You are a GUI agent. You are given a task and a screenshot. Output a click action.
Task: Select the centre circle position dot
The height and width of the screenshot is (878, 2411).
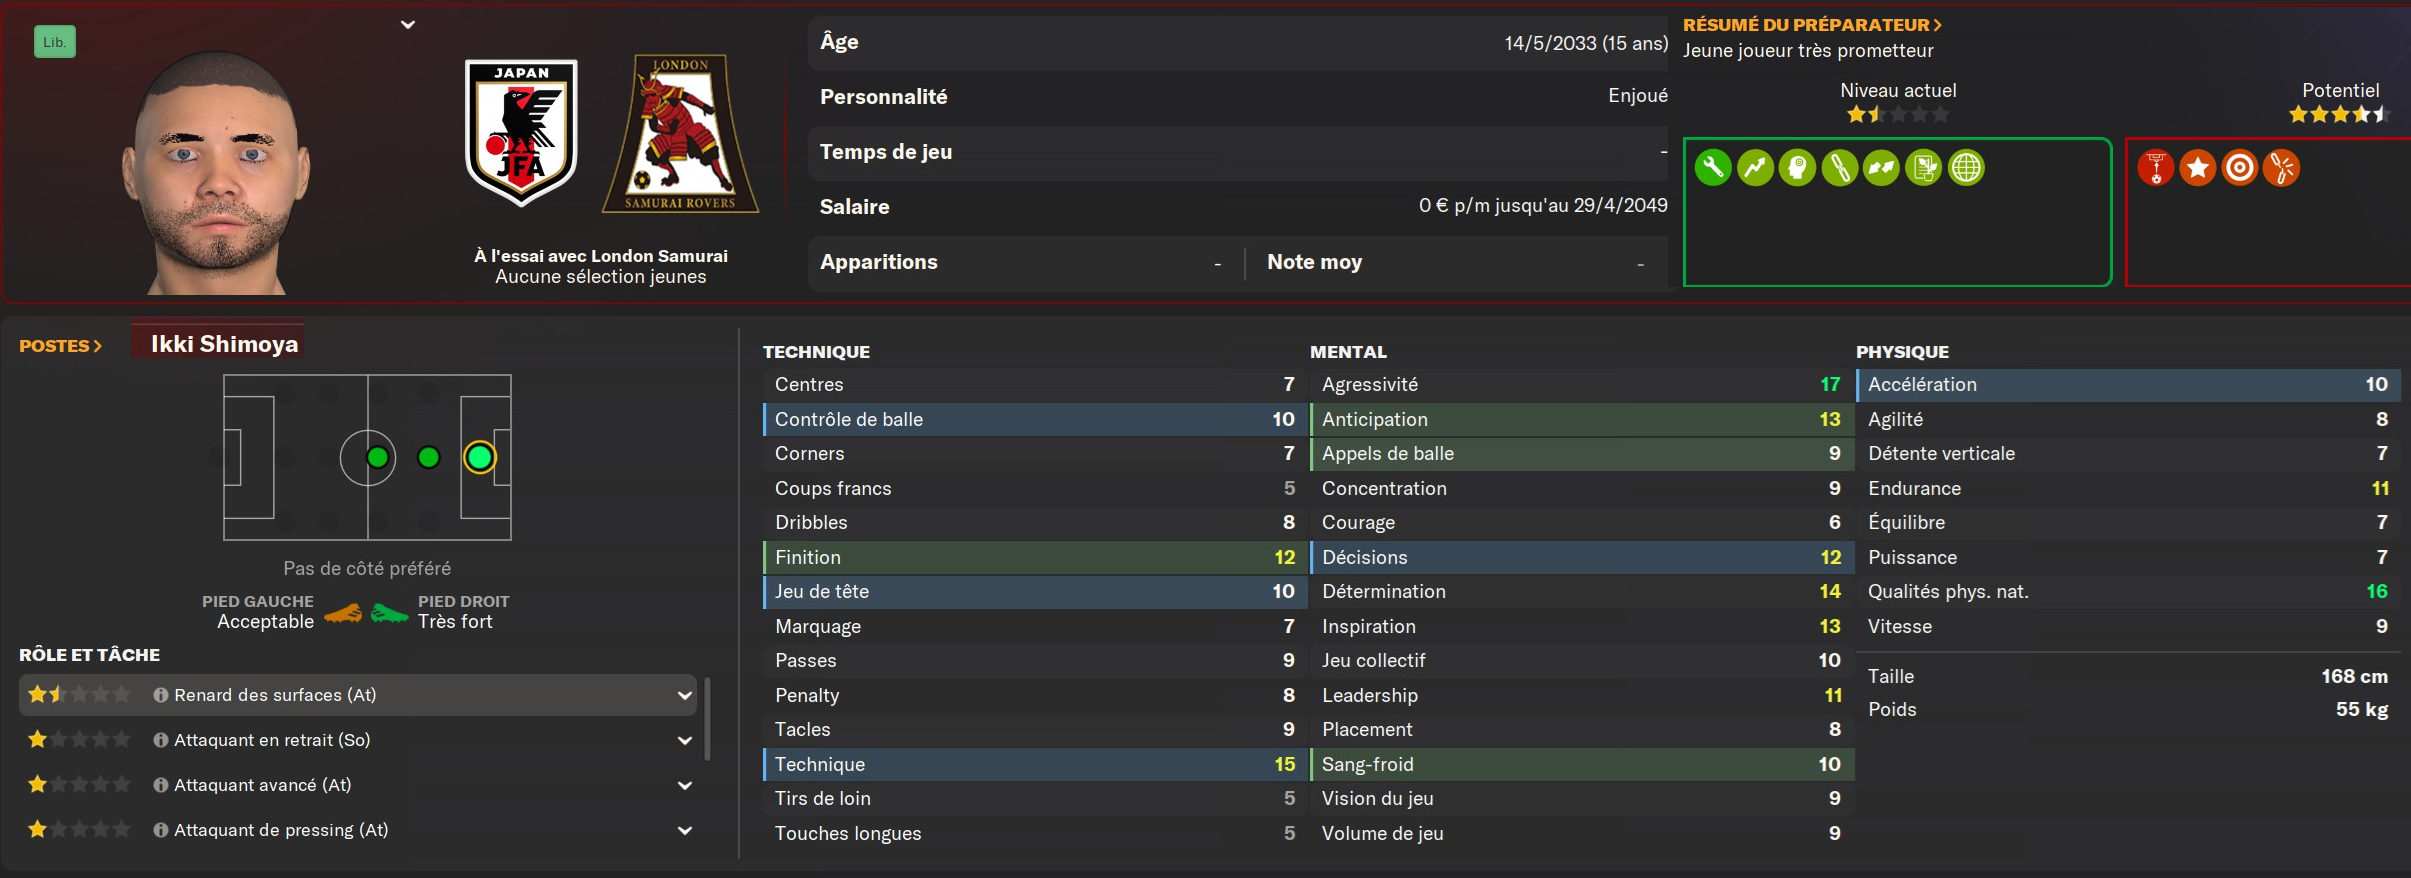coord(377,457)
